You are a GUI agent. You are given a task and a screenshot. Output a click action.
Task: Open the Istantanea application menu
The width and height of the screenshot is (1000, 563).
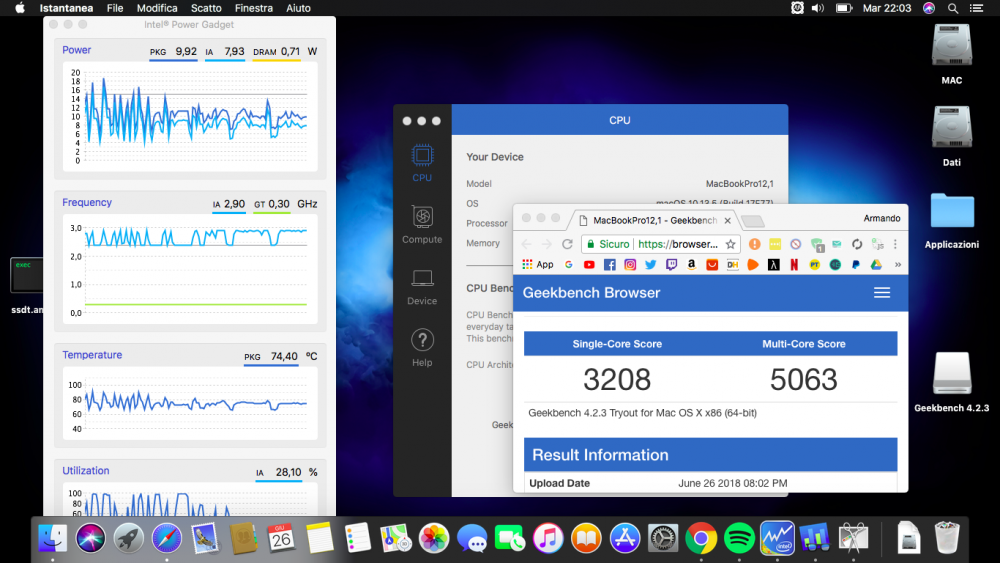66,8
